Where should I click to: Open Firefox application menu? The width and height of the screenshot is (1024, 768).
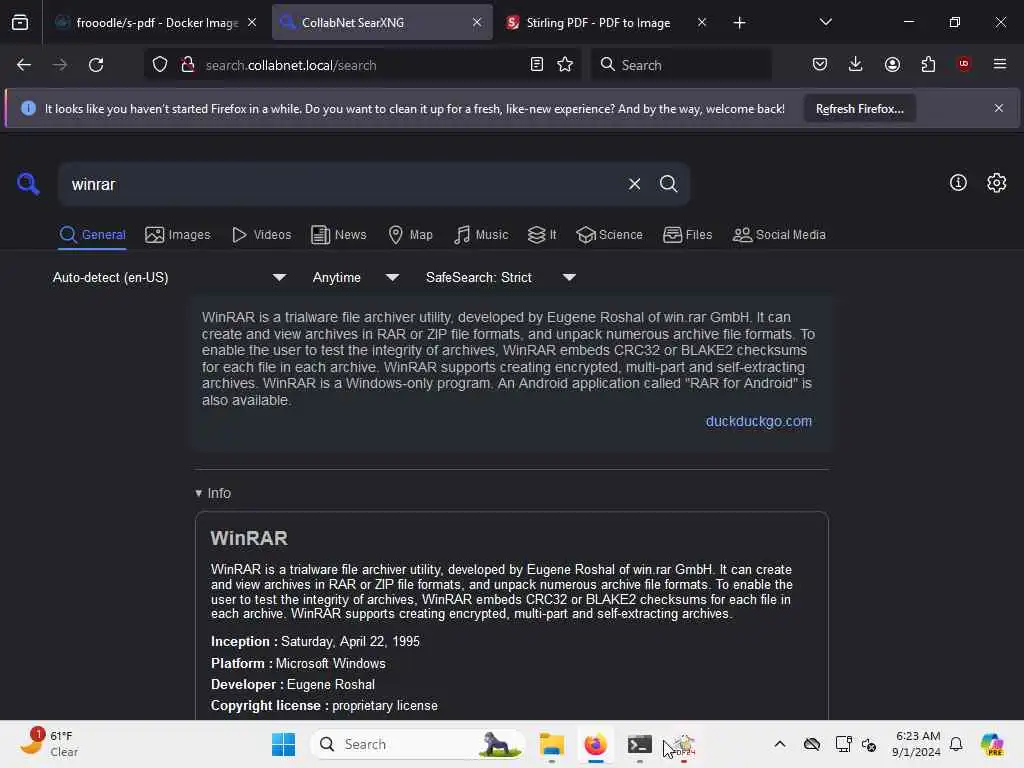[1000, 64]
